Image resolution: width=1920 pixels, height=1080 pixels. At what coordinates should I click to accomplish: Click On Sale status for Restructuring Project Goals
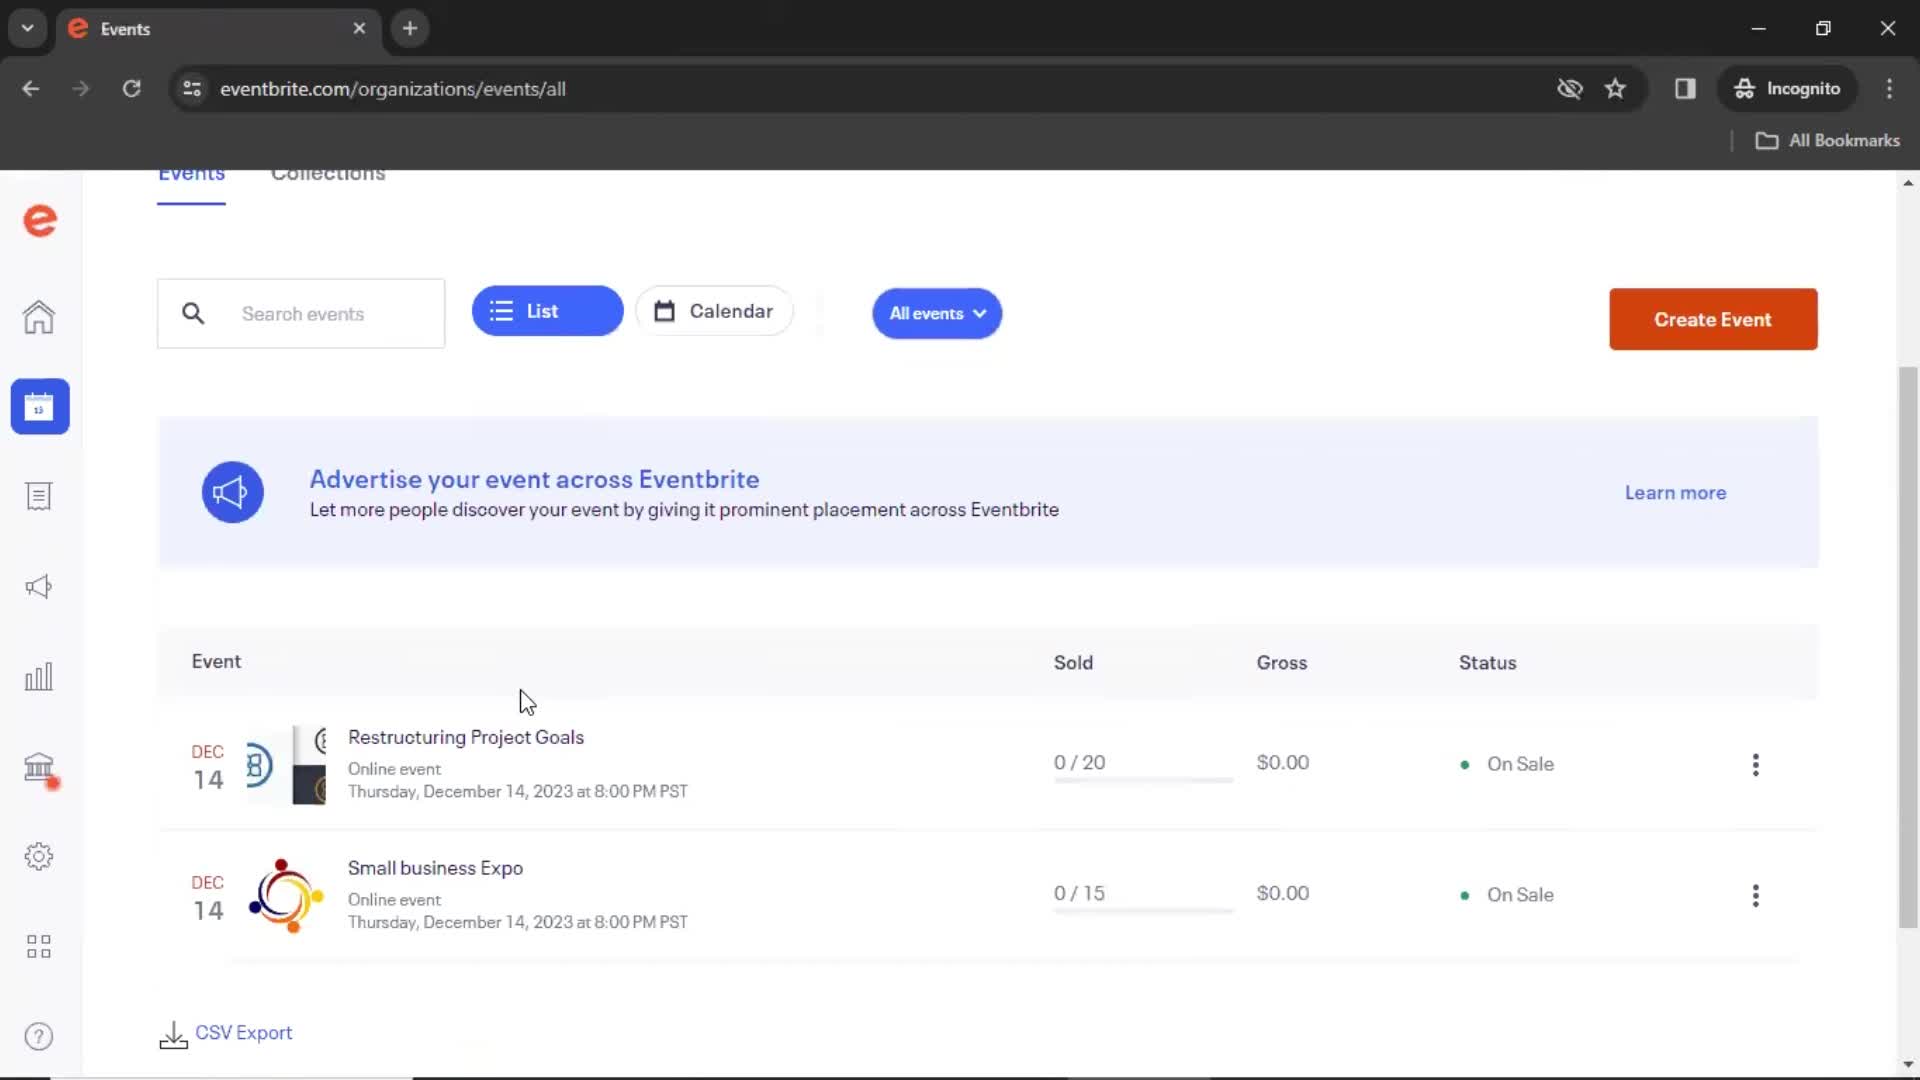point(1507,765)
